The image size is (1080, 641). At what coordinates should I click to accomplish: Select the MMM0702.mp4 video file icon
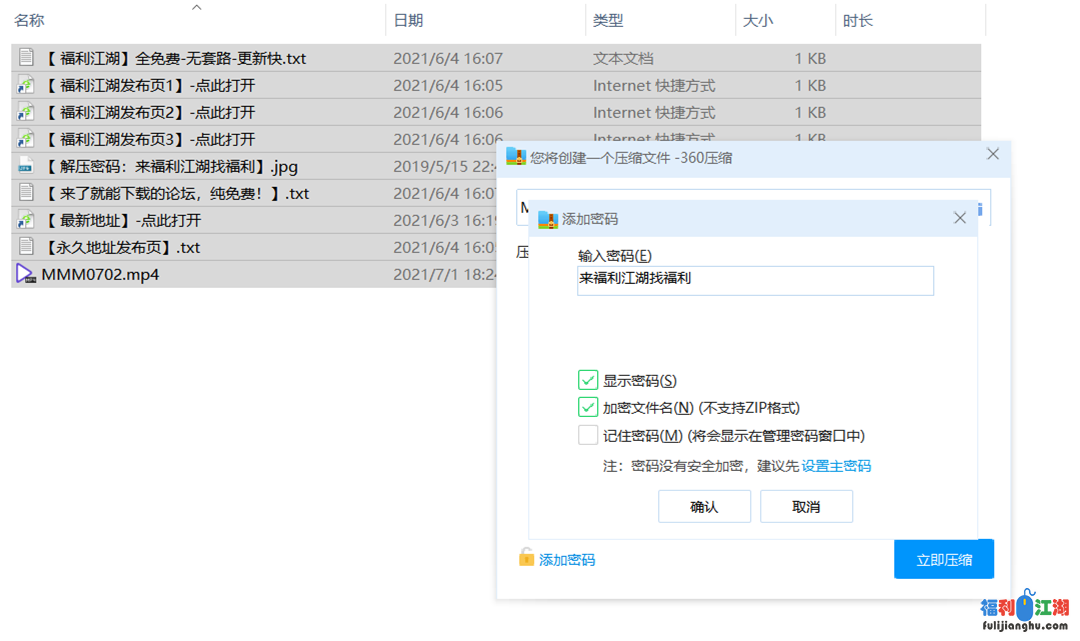click(22, 273)
